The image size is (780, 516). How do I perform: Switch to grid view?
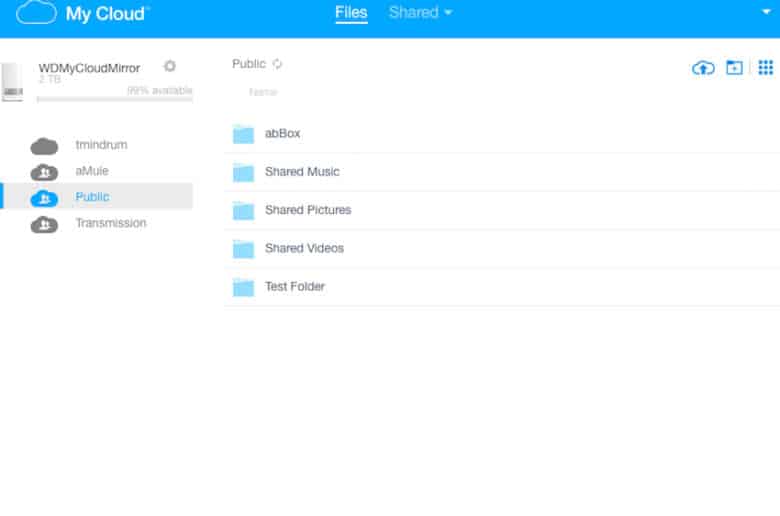pos(766,67)
